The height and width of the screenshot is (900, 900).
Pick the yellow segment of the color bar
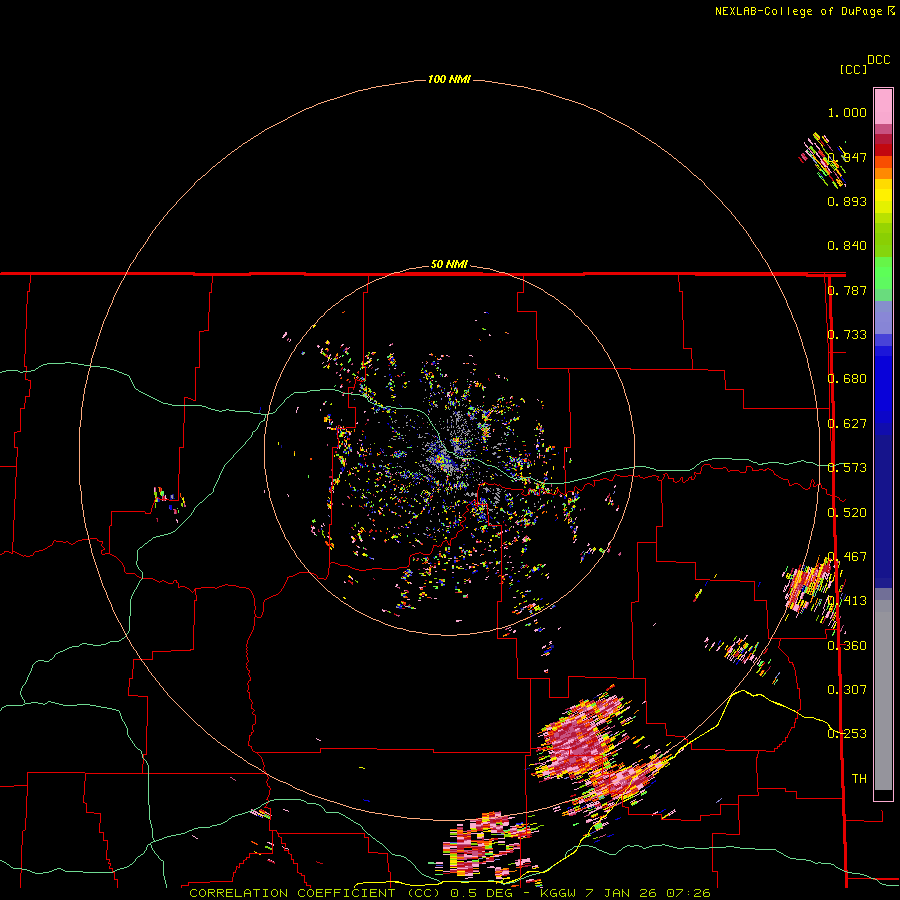click(883, 196)
